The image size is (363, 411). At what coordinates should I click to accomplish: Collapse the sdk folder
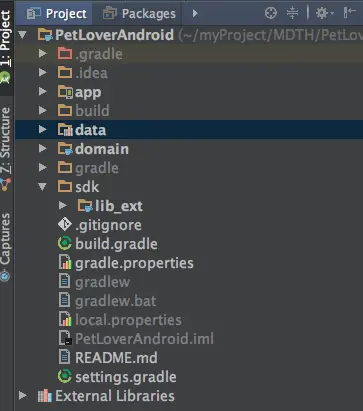[x=42, y=187]
